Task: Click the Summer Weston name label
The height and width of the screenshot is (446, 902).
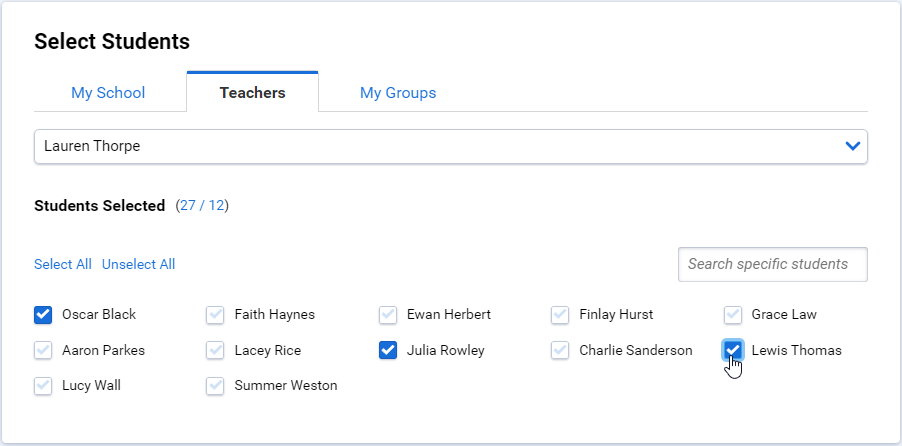Action: [x=286, y=386]
